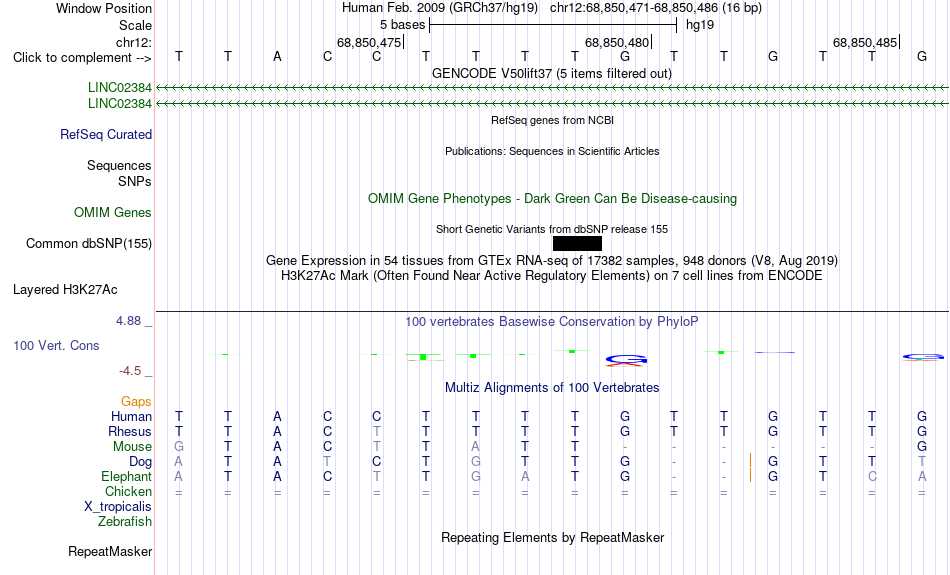The height and width of the screenshot is (575, 950).
Task: Click 'Human Feb. 2009 (GRCh37/hg19)' header text
Action: (440, 8)
